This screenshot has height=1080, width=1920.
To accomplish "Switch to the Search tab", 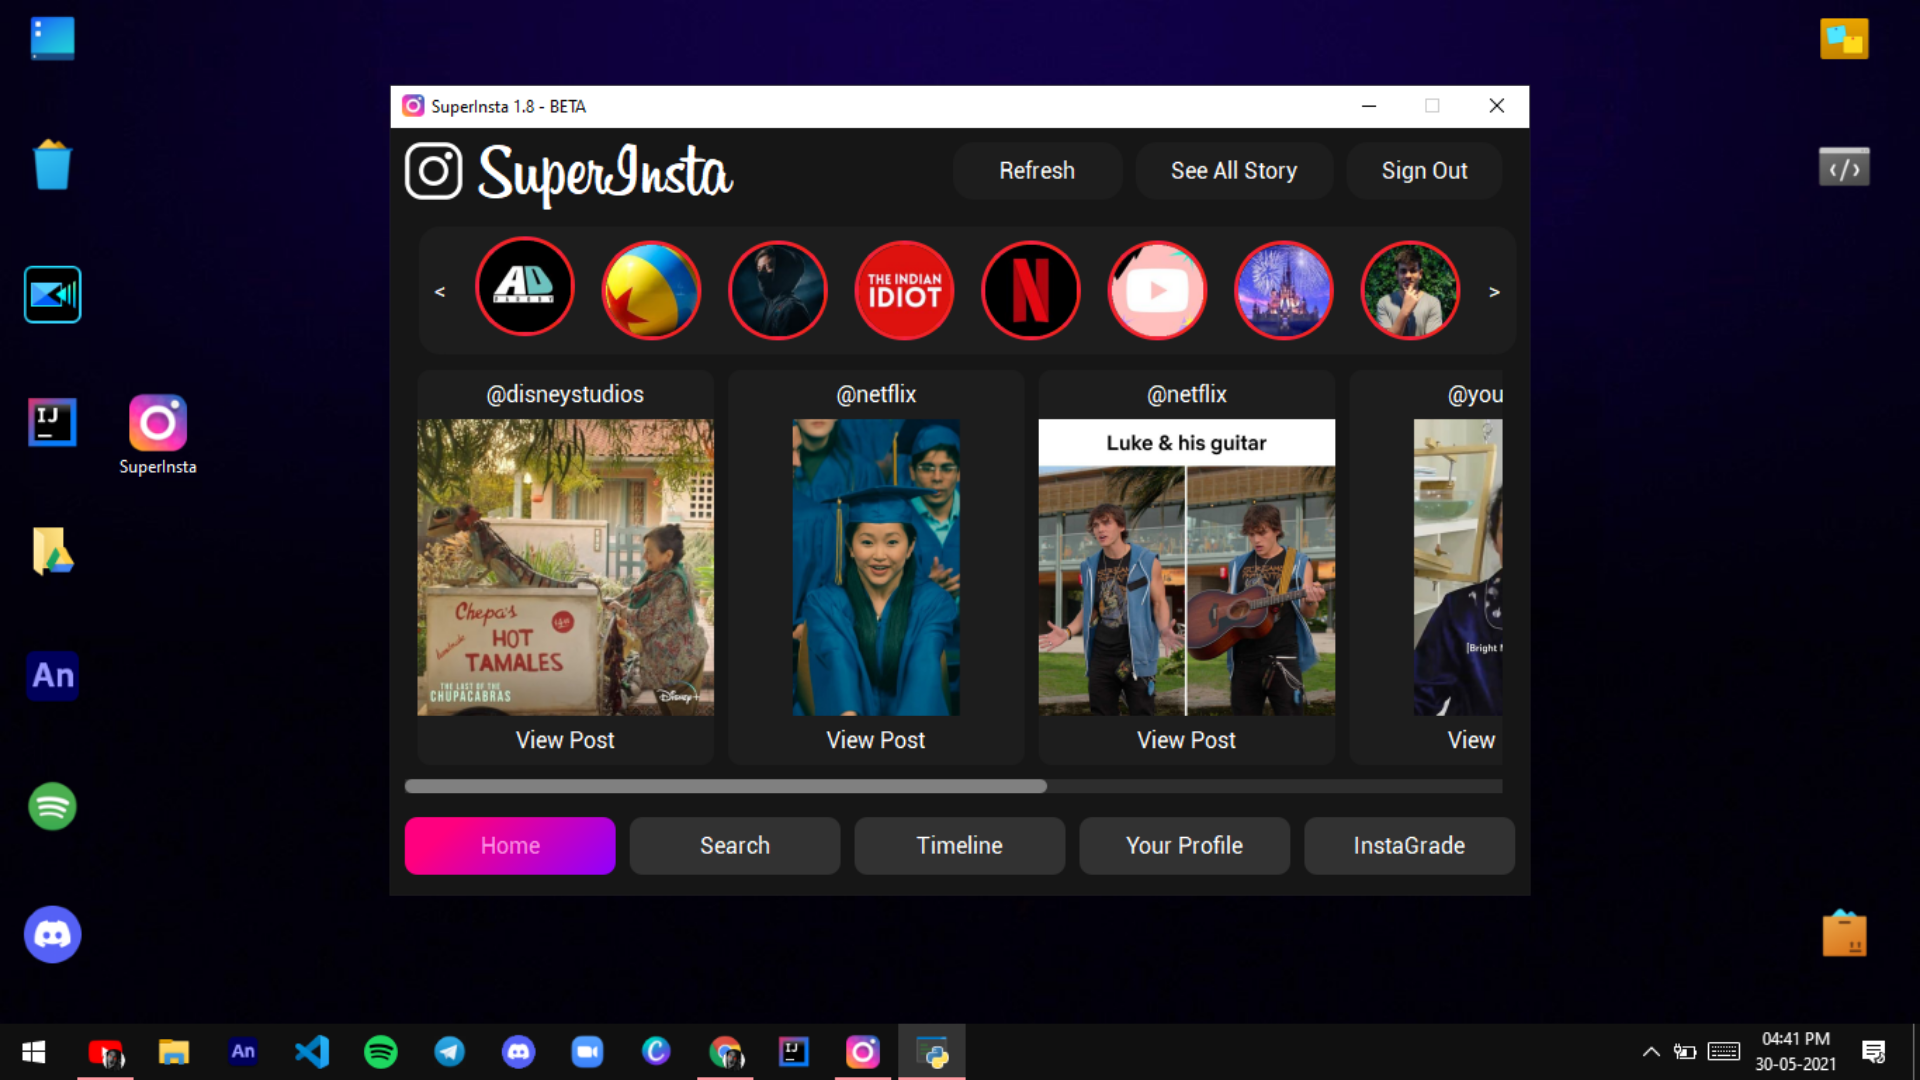I will click(x=735, y=846).
